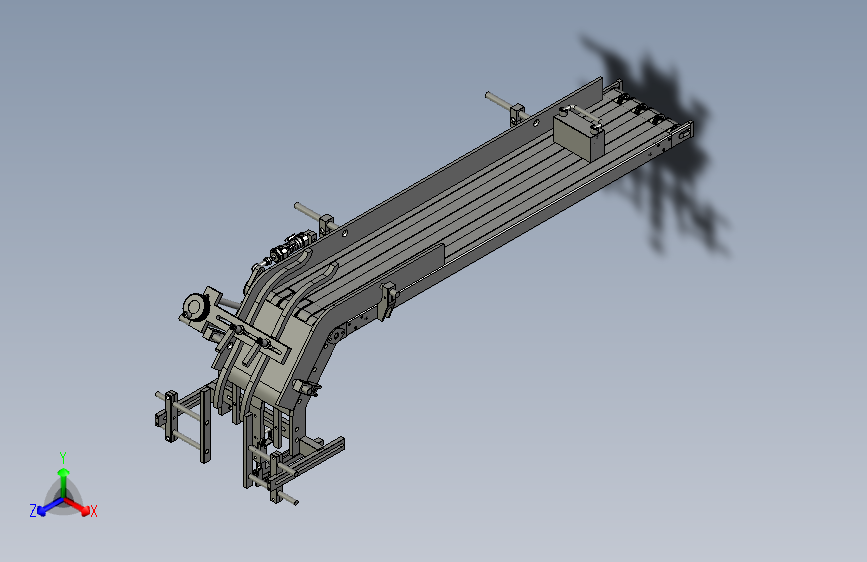Select the box sitting on the conveyor
Screen dimensions: 867x562
click(578, 134)
